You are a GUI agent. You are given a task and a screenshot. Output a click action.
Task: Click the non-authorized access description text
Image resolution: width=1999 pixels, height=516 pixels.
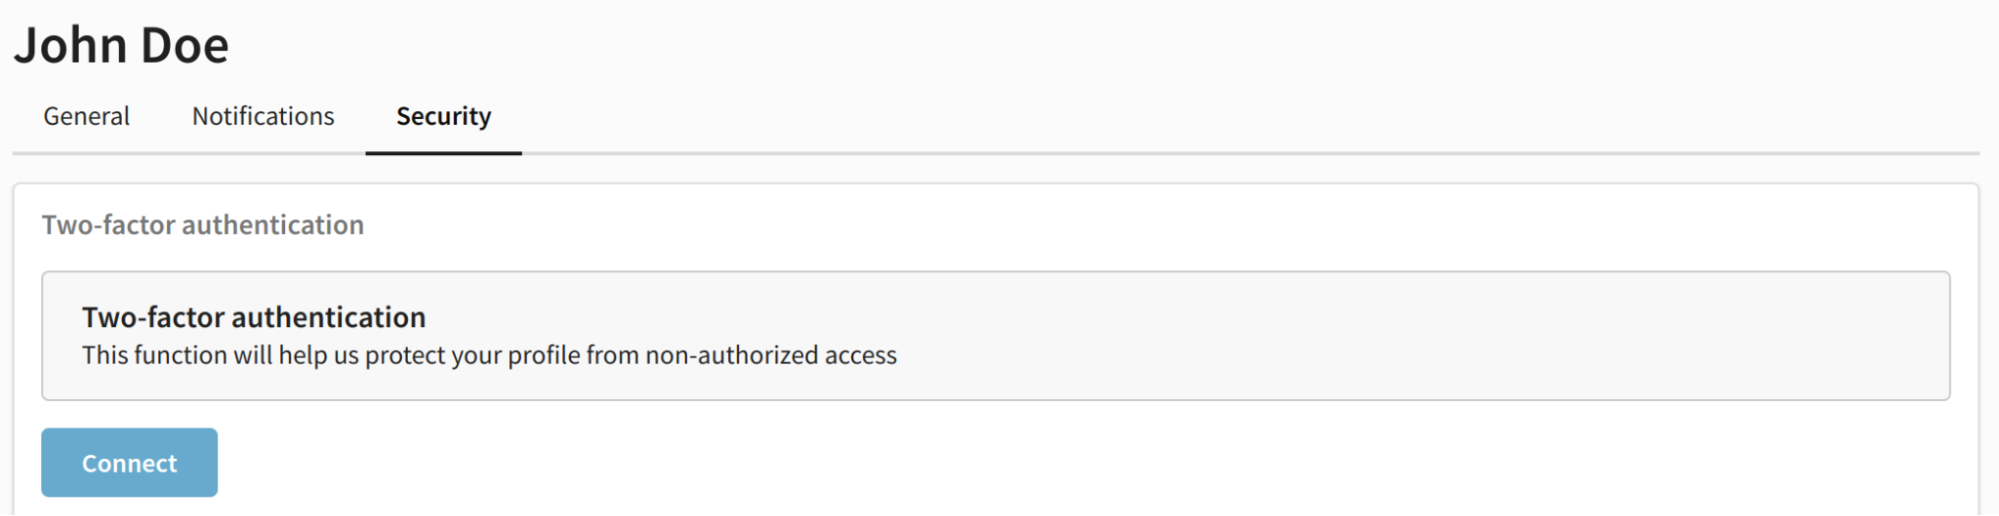[489, 356]
